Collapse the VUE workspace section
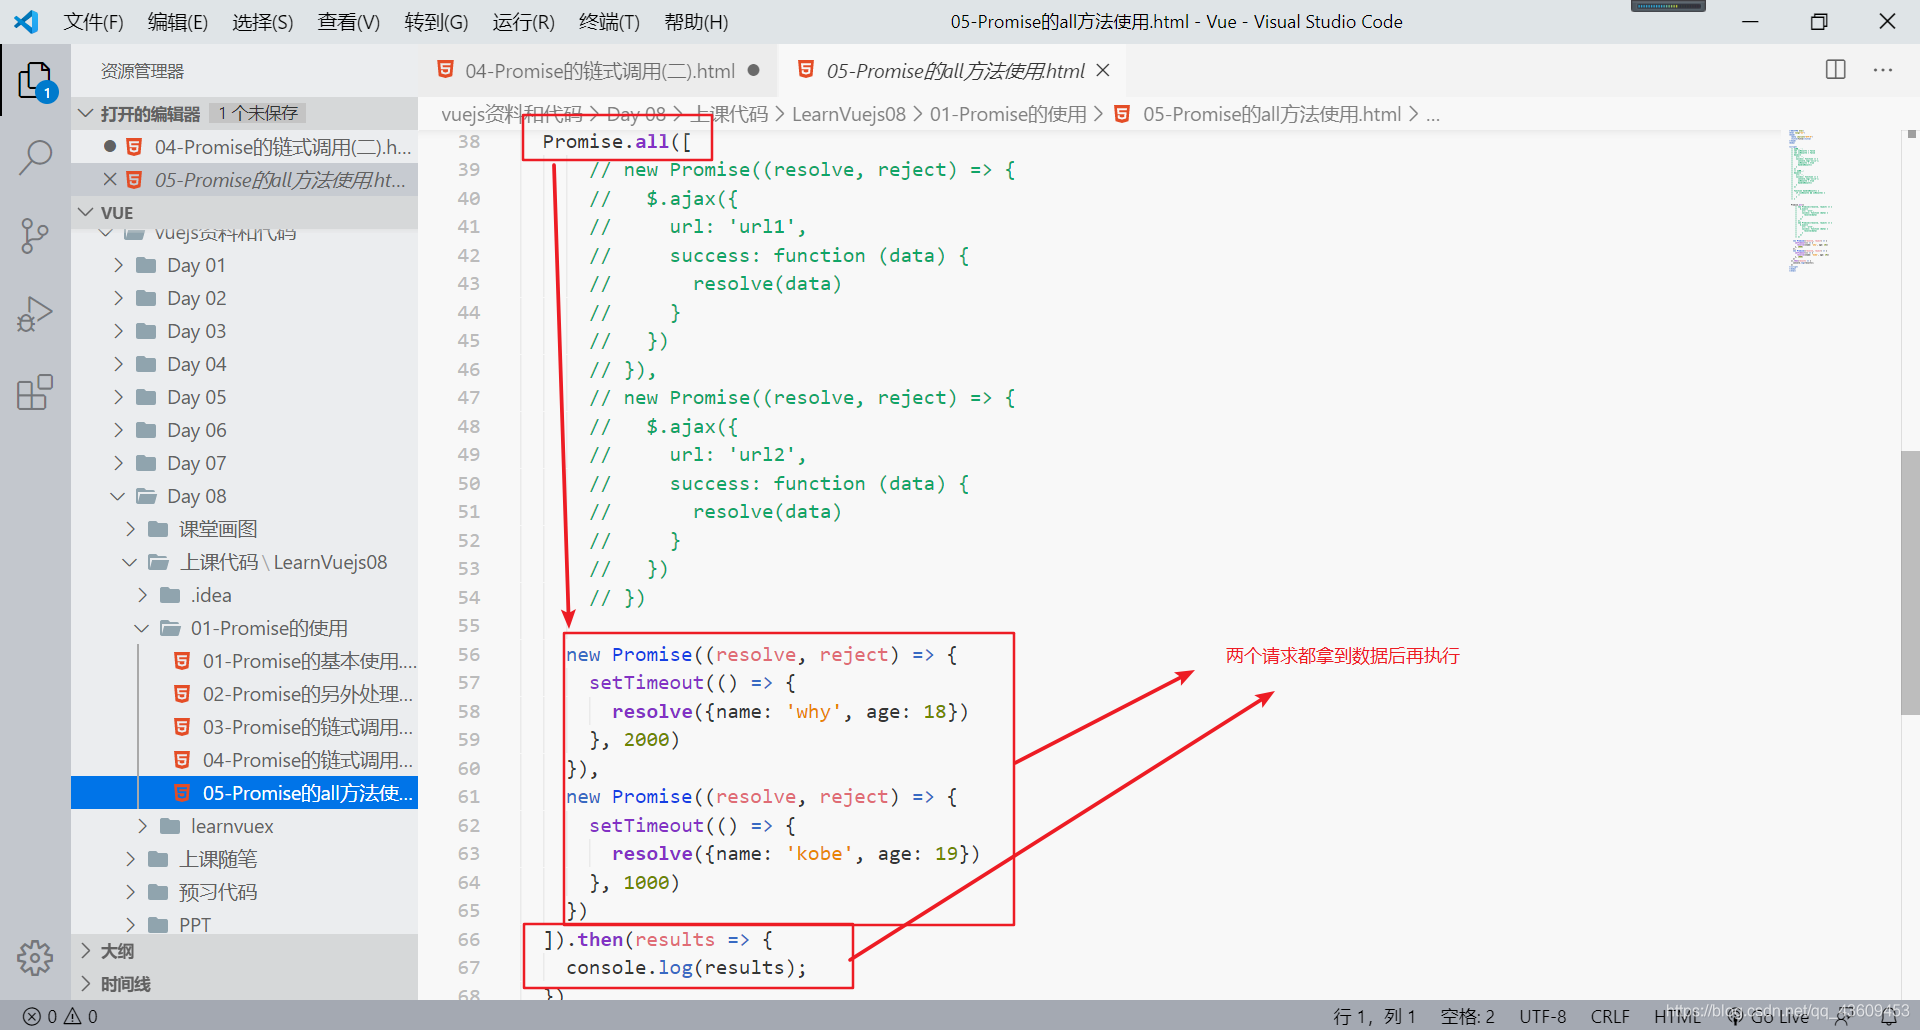1920x1030 pixels. (x=86, y=212)
